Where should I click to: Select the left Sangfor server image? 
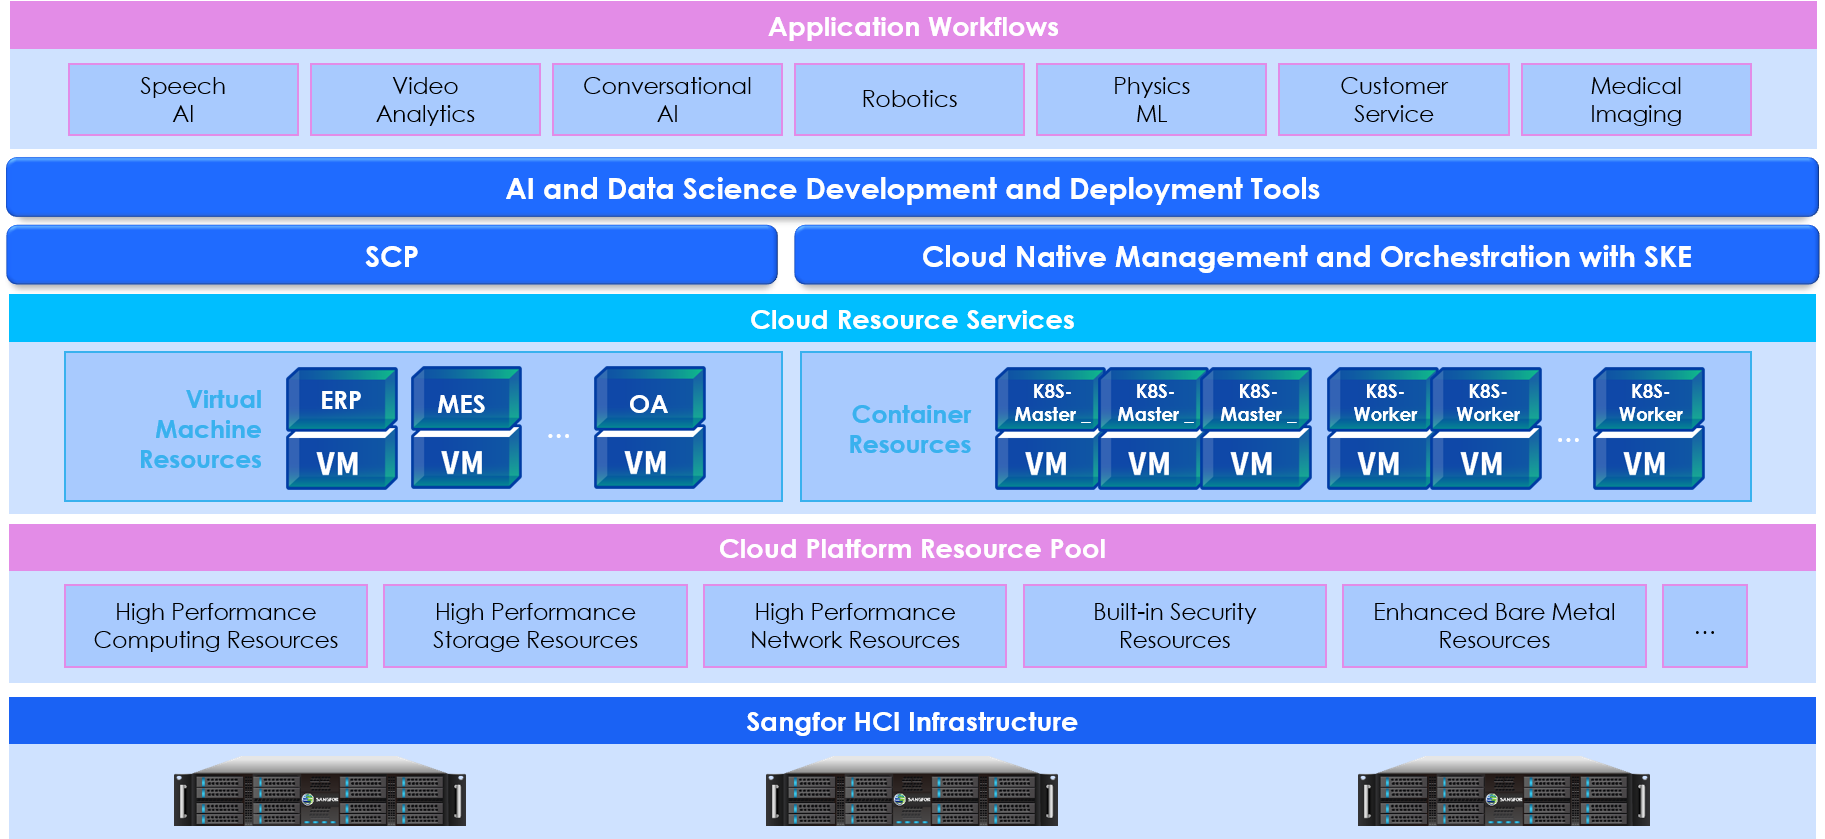click(320, 793)
